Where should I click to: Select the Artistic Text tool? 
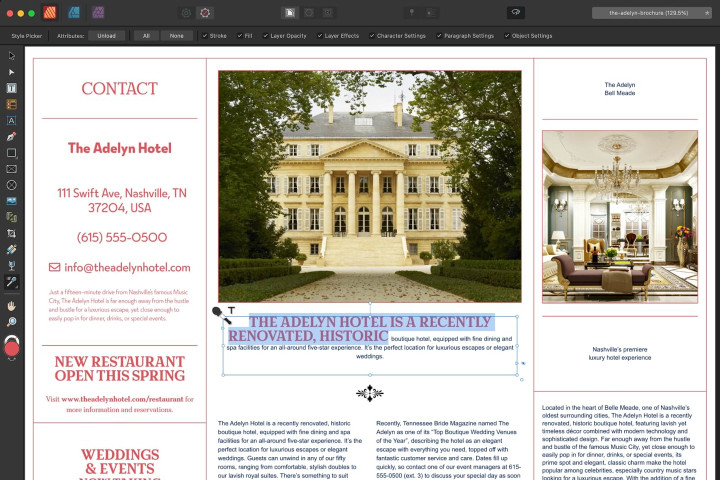tap(11, 120)
